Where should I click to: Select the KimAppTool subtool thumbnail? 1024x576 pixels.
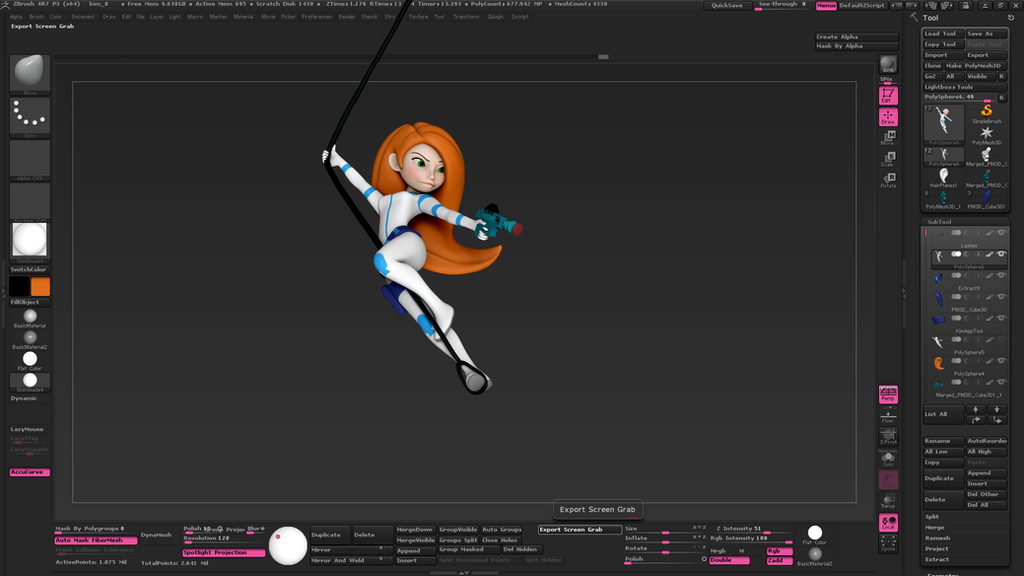[938, 319]
